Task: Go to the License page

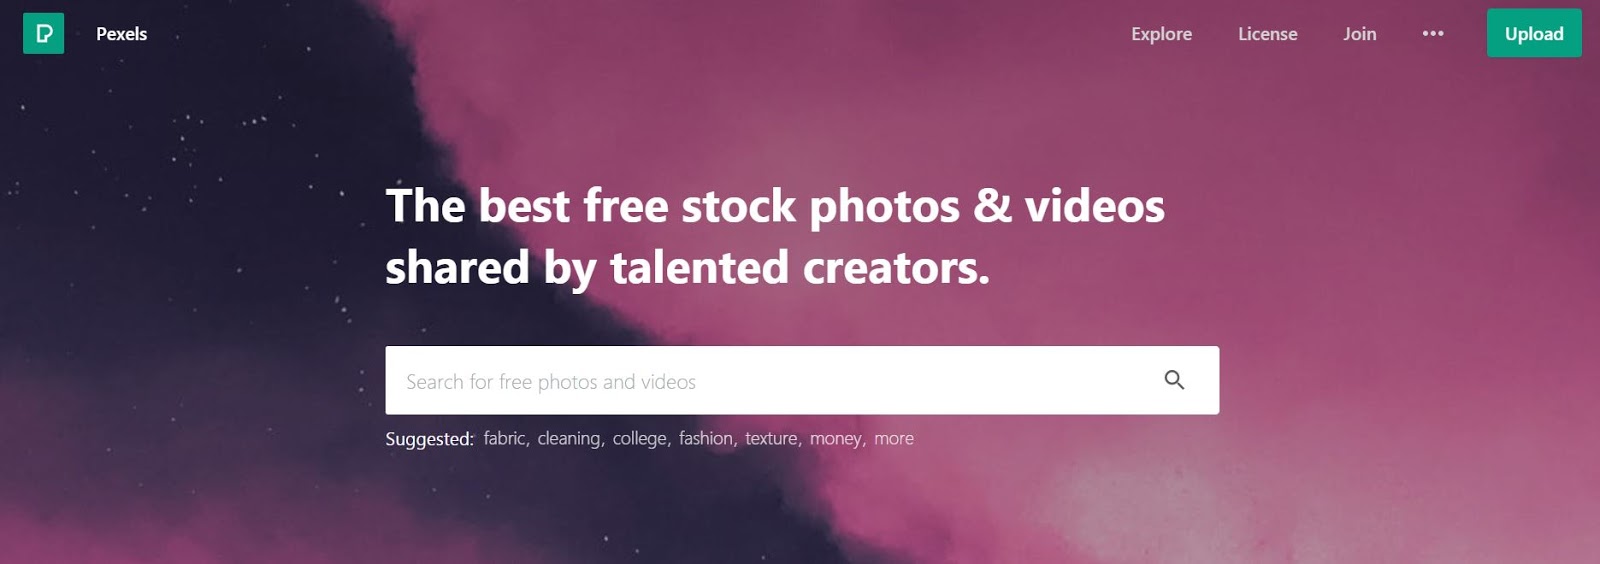Action: (x=1267, y=34)
